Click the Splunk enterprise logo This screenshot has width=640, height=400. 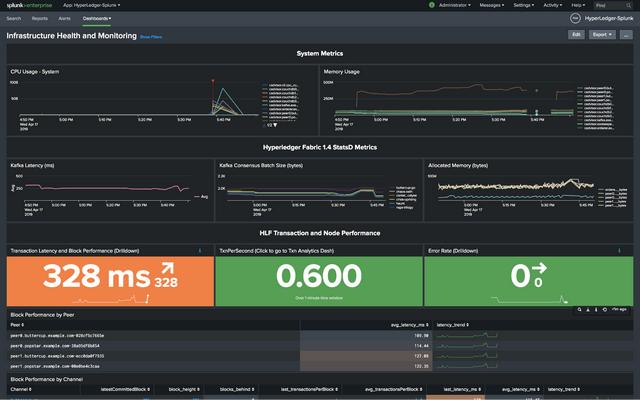pyautogui.click(x=29, y=5)
